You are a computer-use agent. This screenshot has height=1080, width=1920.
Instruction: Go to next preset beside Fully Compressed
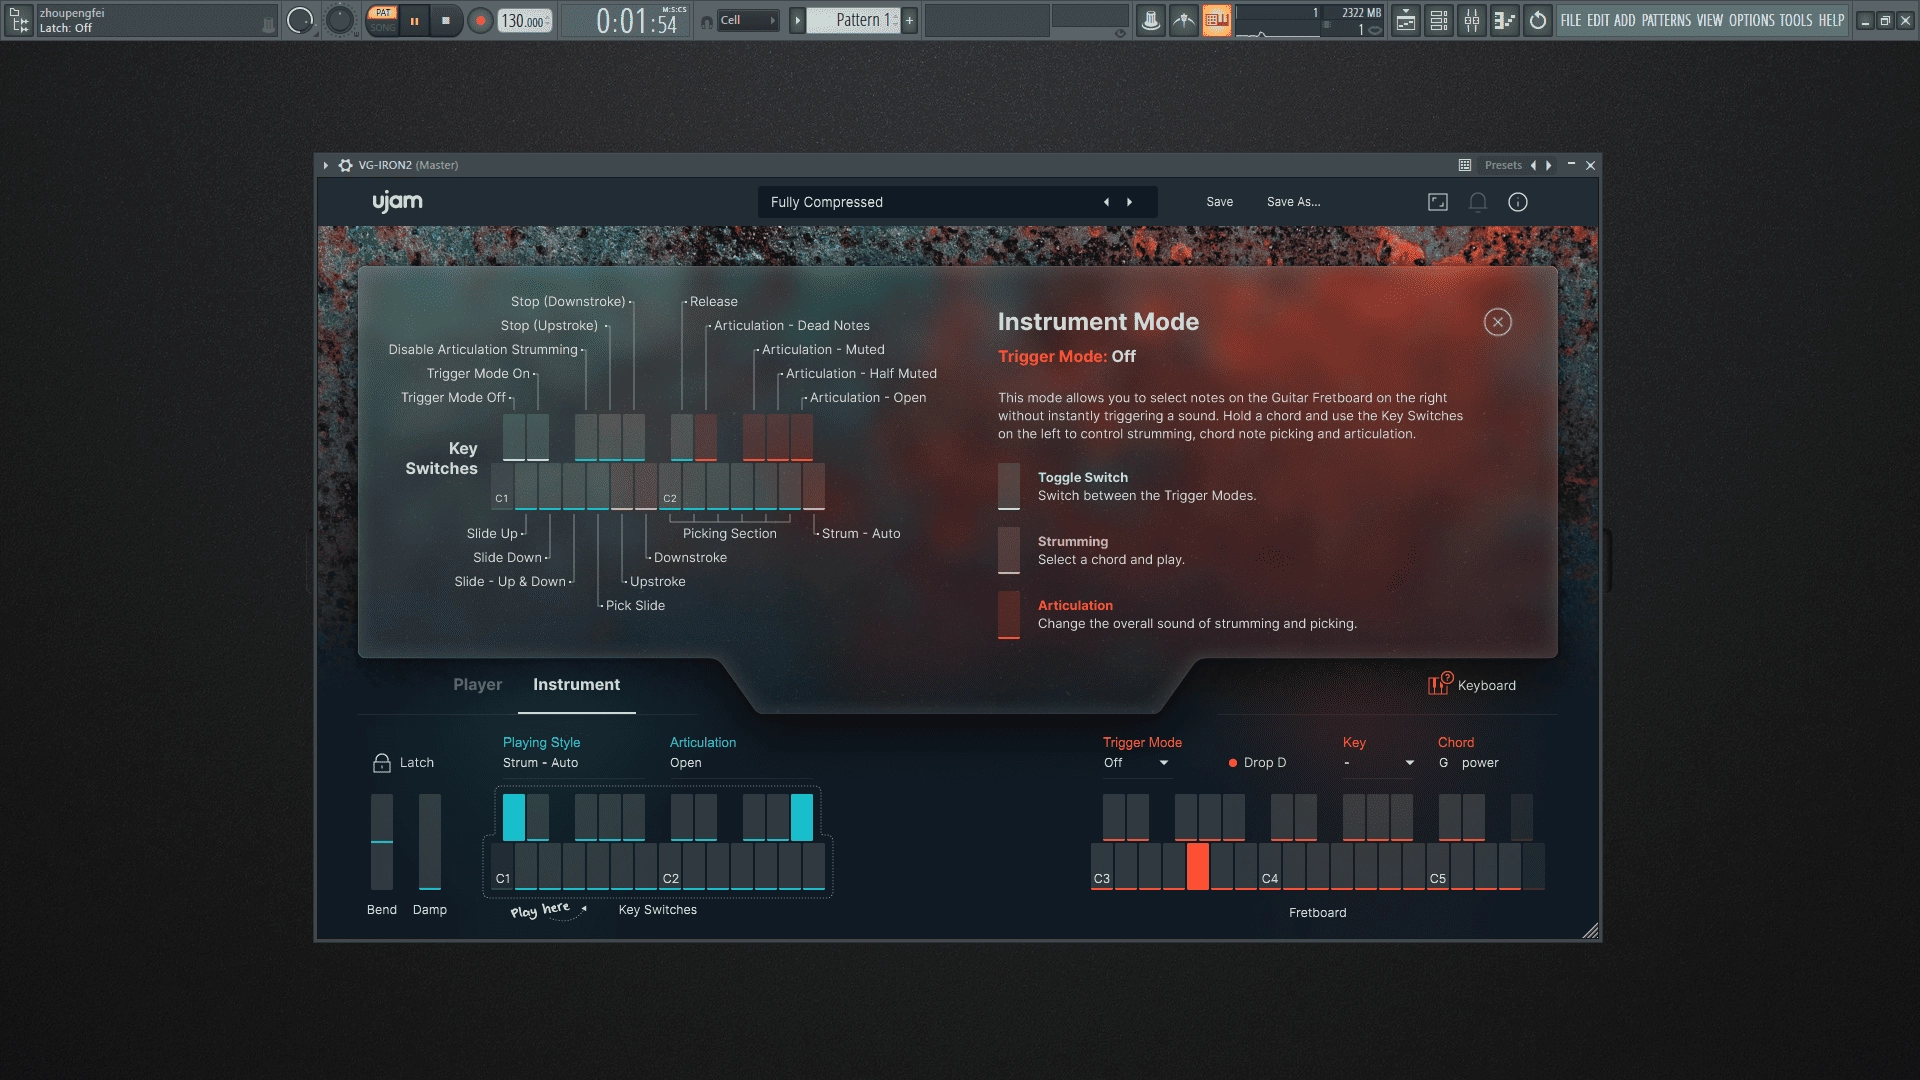coord(1130,202)
